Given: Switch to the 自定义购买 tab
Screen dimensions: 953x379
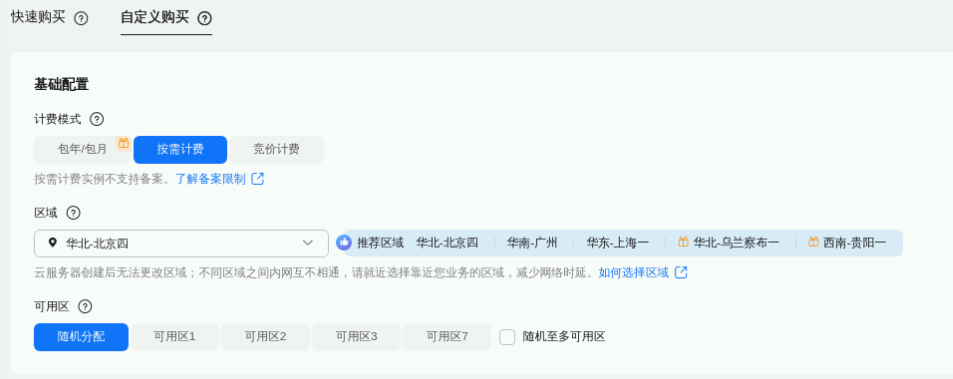Looking at the screenshot, I should [x=154, y=18].
